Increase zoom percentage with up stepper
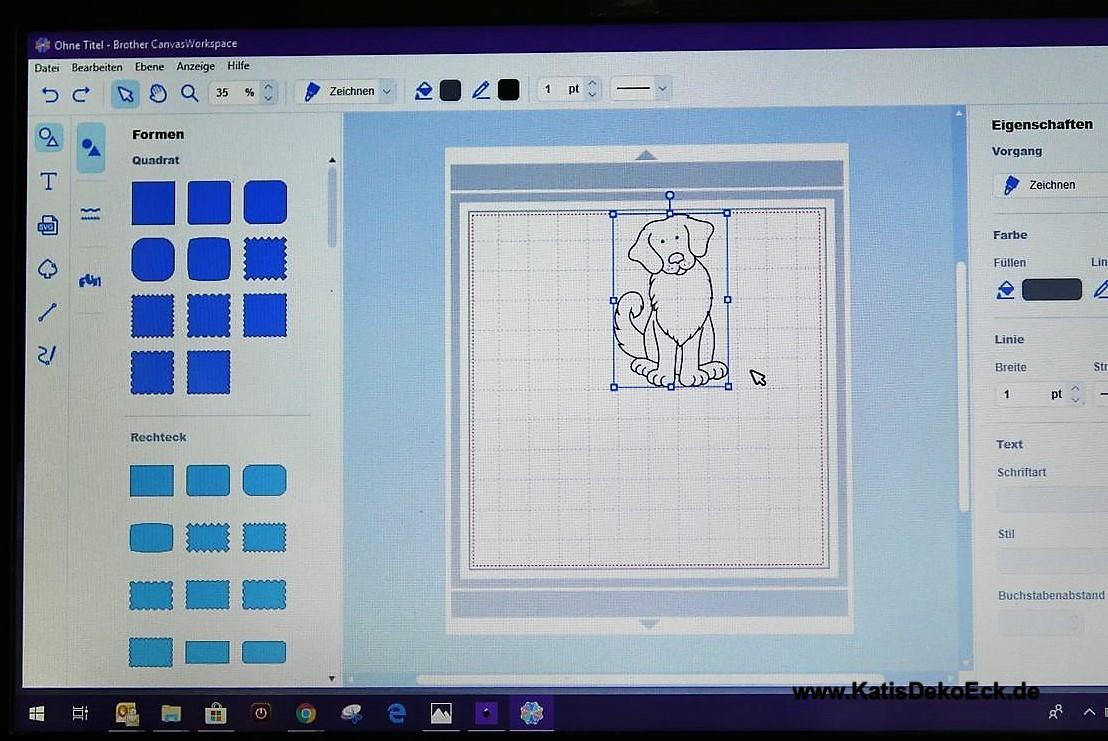Viewport: 1108px width, 741px height. (267, 86)
